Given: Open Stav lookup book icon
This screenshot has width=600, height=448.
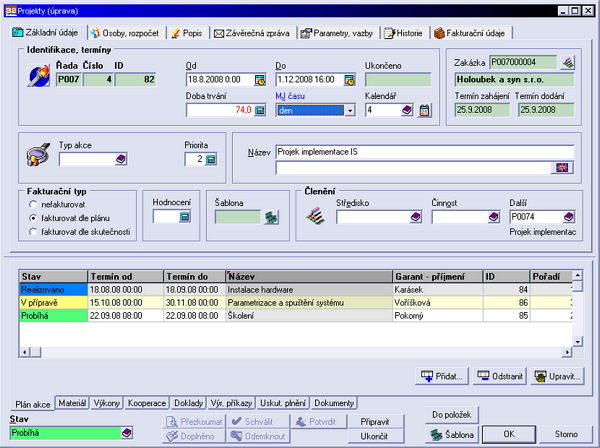Looking at the screenshot, I should pos(127,433).
